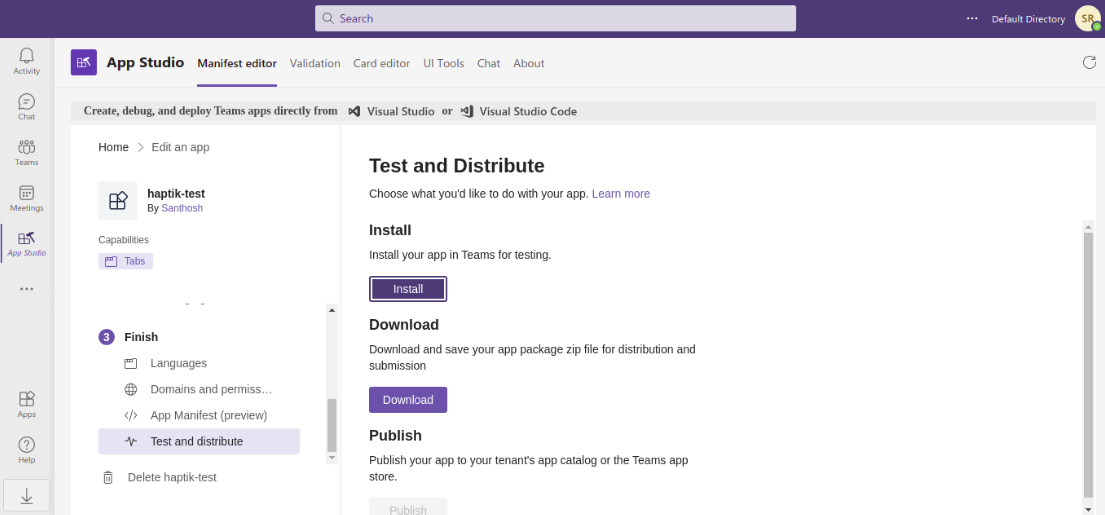The image size is (1105, 515).
Task: Click the haptik-test app icon
Action: (118, 201)
